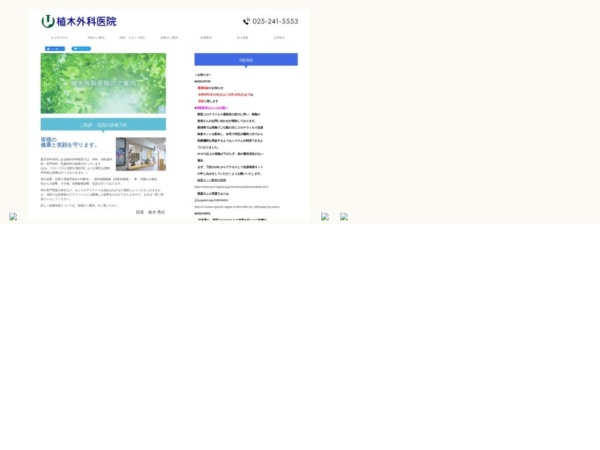Click the phone number 025-241-5553

click(275, 21)
